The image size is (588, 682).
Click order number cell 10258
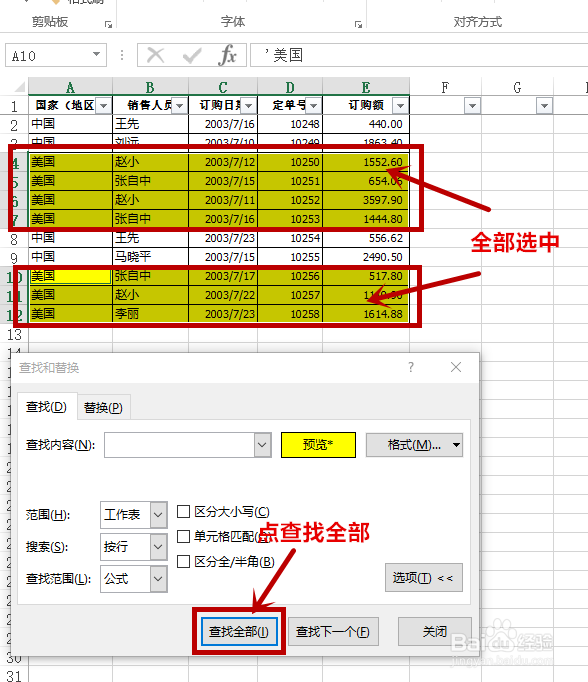click(290, 314)
